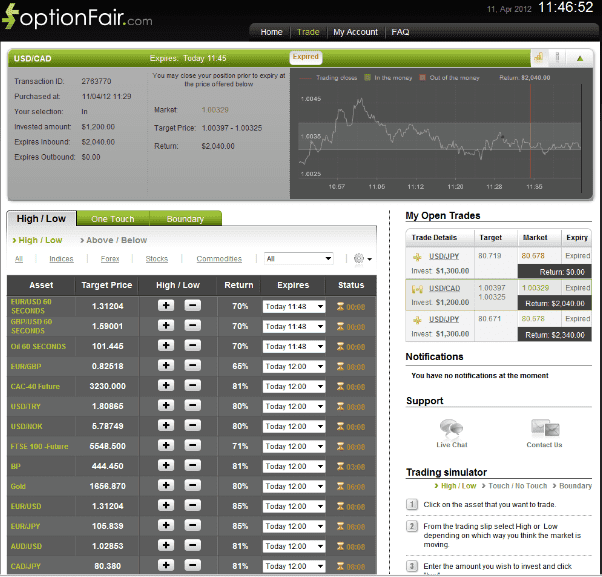Click the USD/CAD price chart
This screenshot has width=602, height=577.
coord(441,133)
